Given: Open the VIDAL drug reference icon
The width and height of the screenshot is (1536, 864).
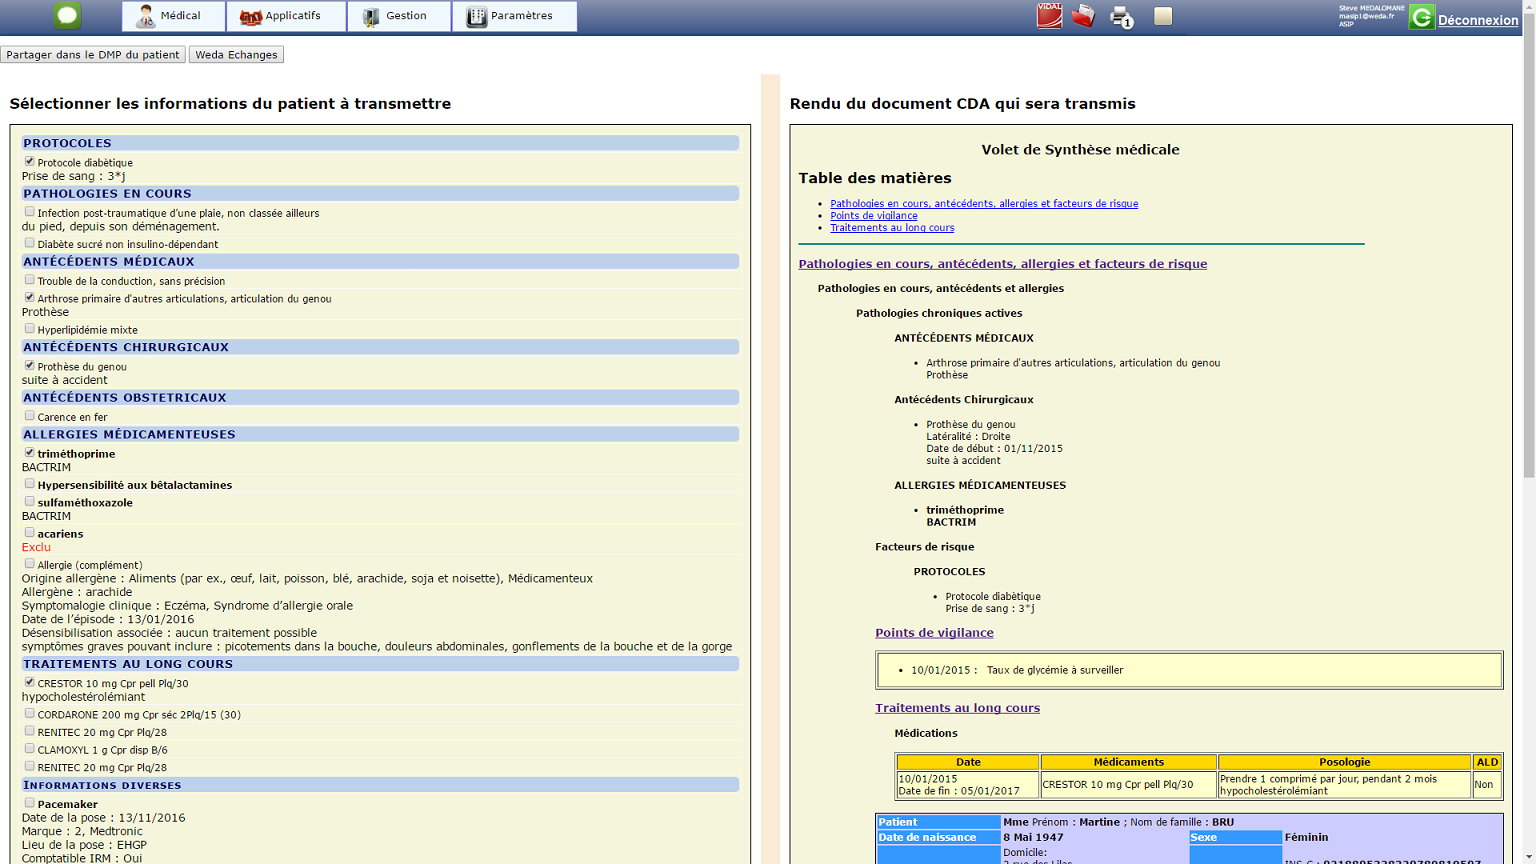Looking at the screenshot, I should coord(1049,16).
